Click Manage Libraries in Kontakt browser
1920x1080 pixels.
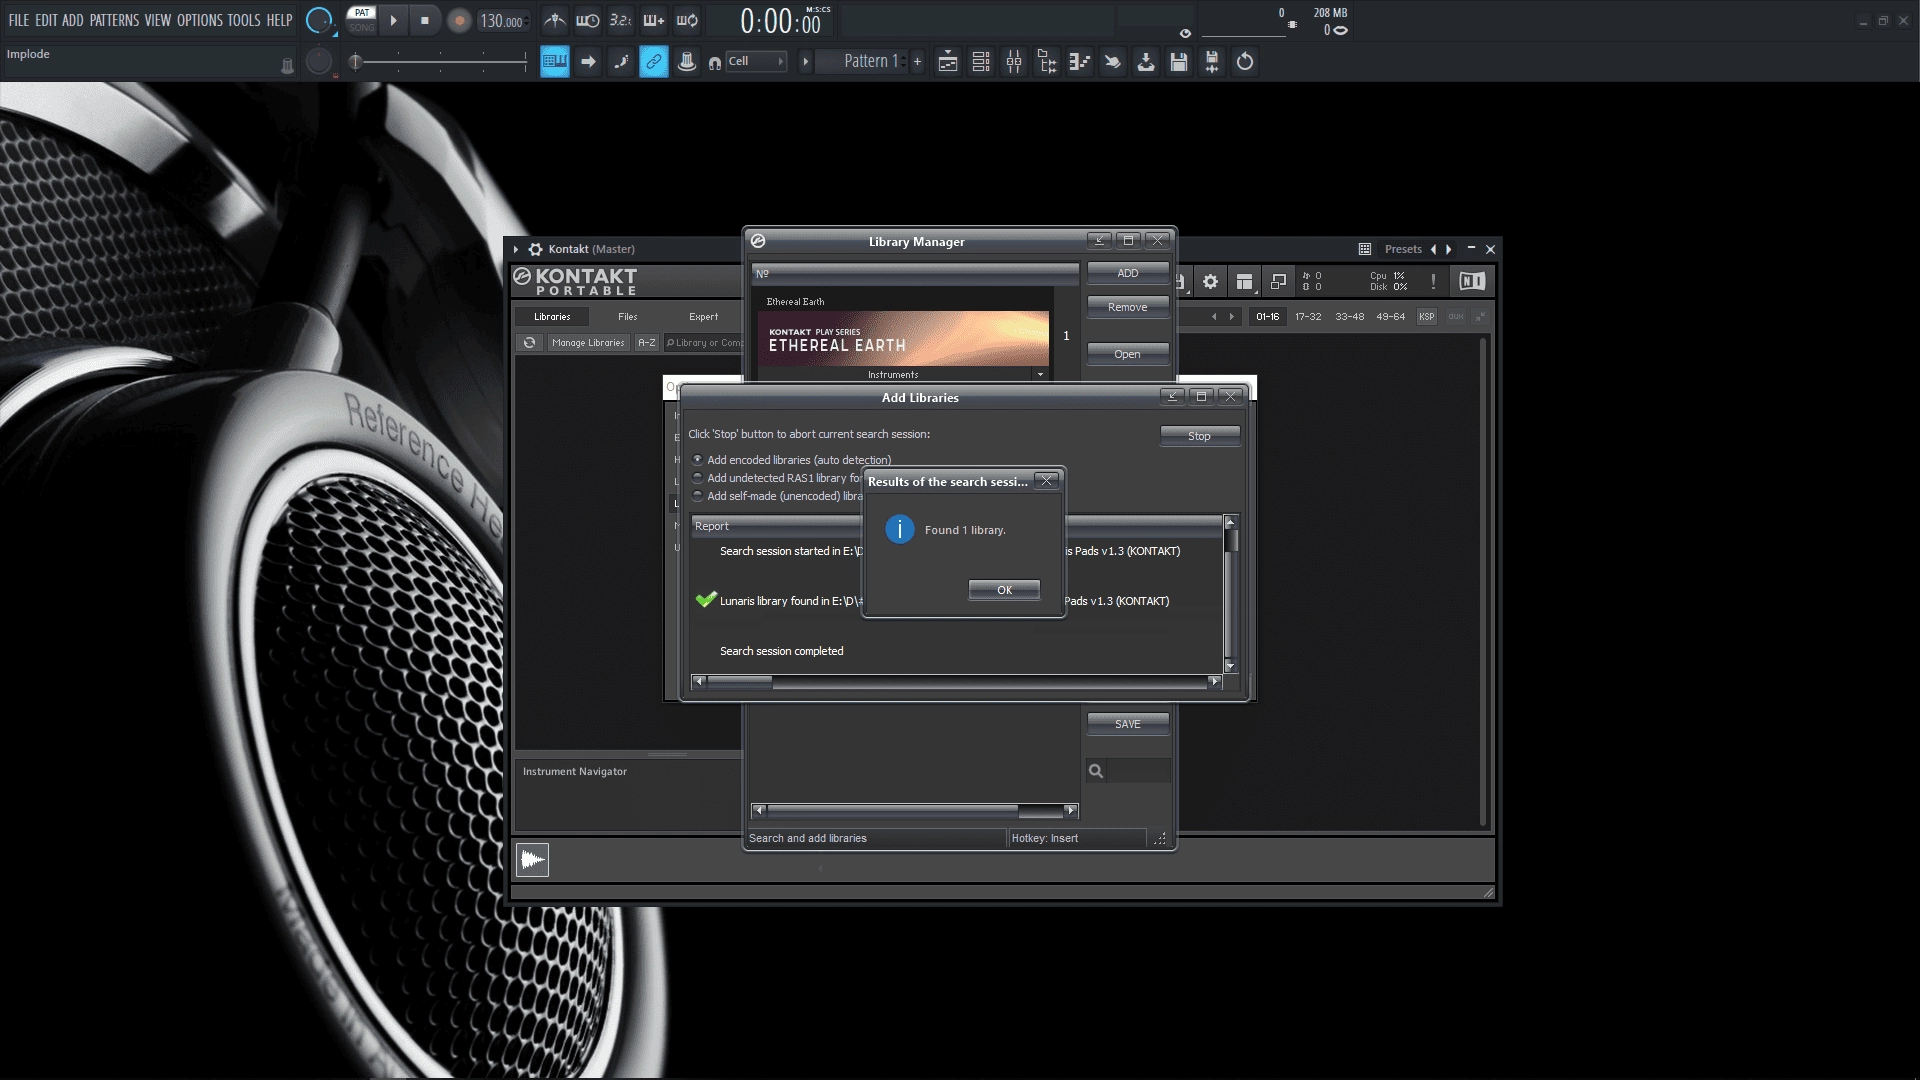pyautogui.click(x=588, y=343)
